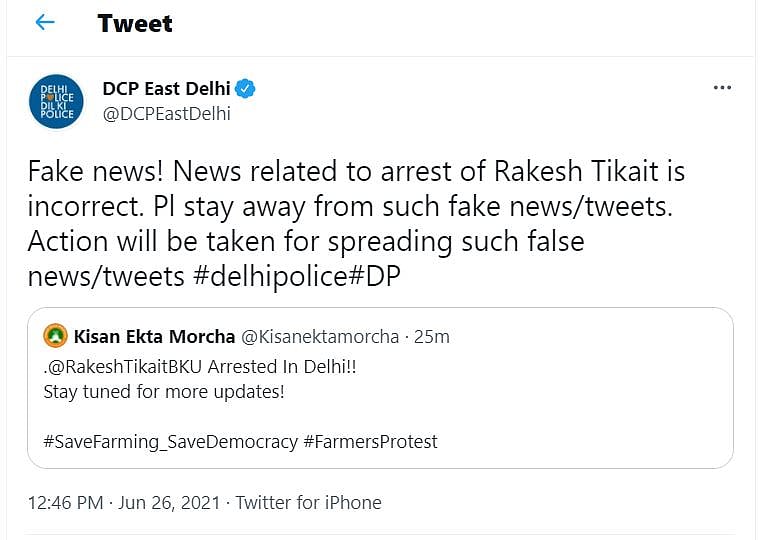
Task: Open quoted tweet at 'Stay tuned for more updates!'
Action: pyautogui.click(x=164, y=391)
